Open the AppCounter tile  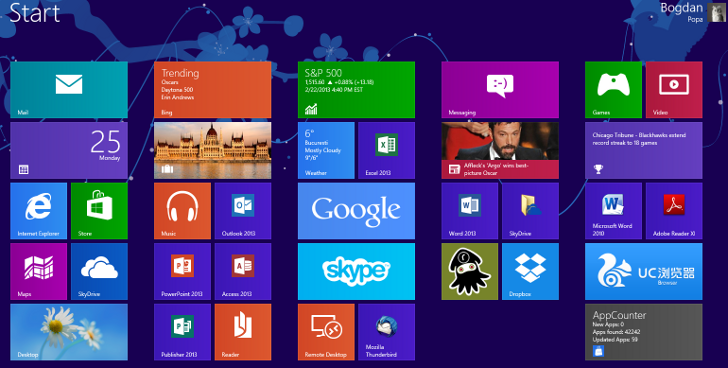coord(644,332)
